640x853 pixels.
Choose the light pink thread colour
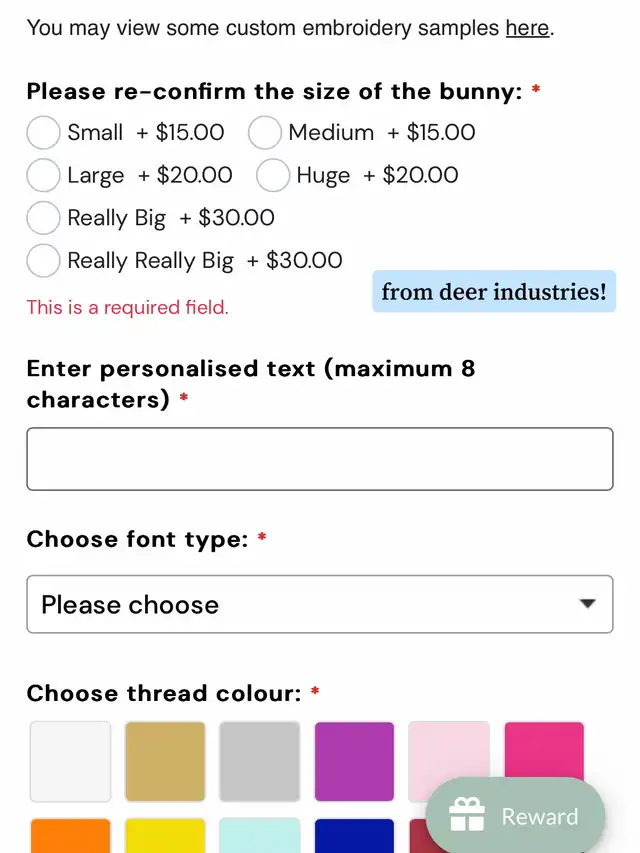[x=449, y=750]
